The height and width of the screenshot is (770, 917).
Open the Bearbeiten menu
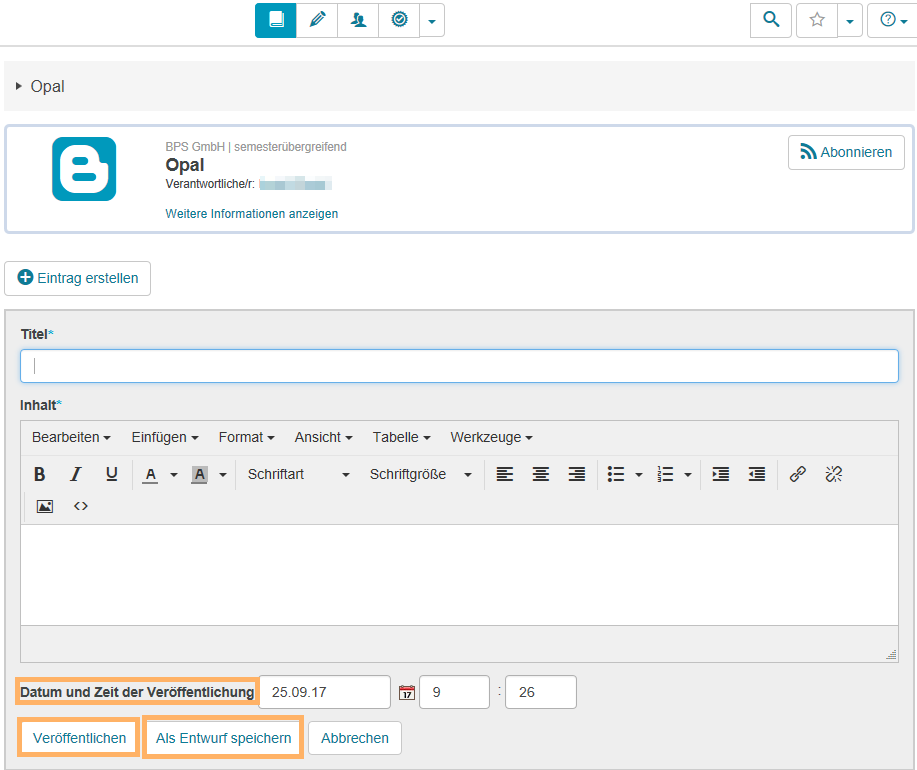pos(71,437)
